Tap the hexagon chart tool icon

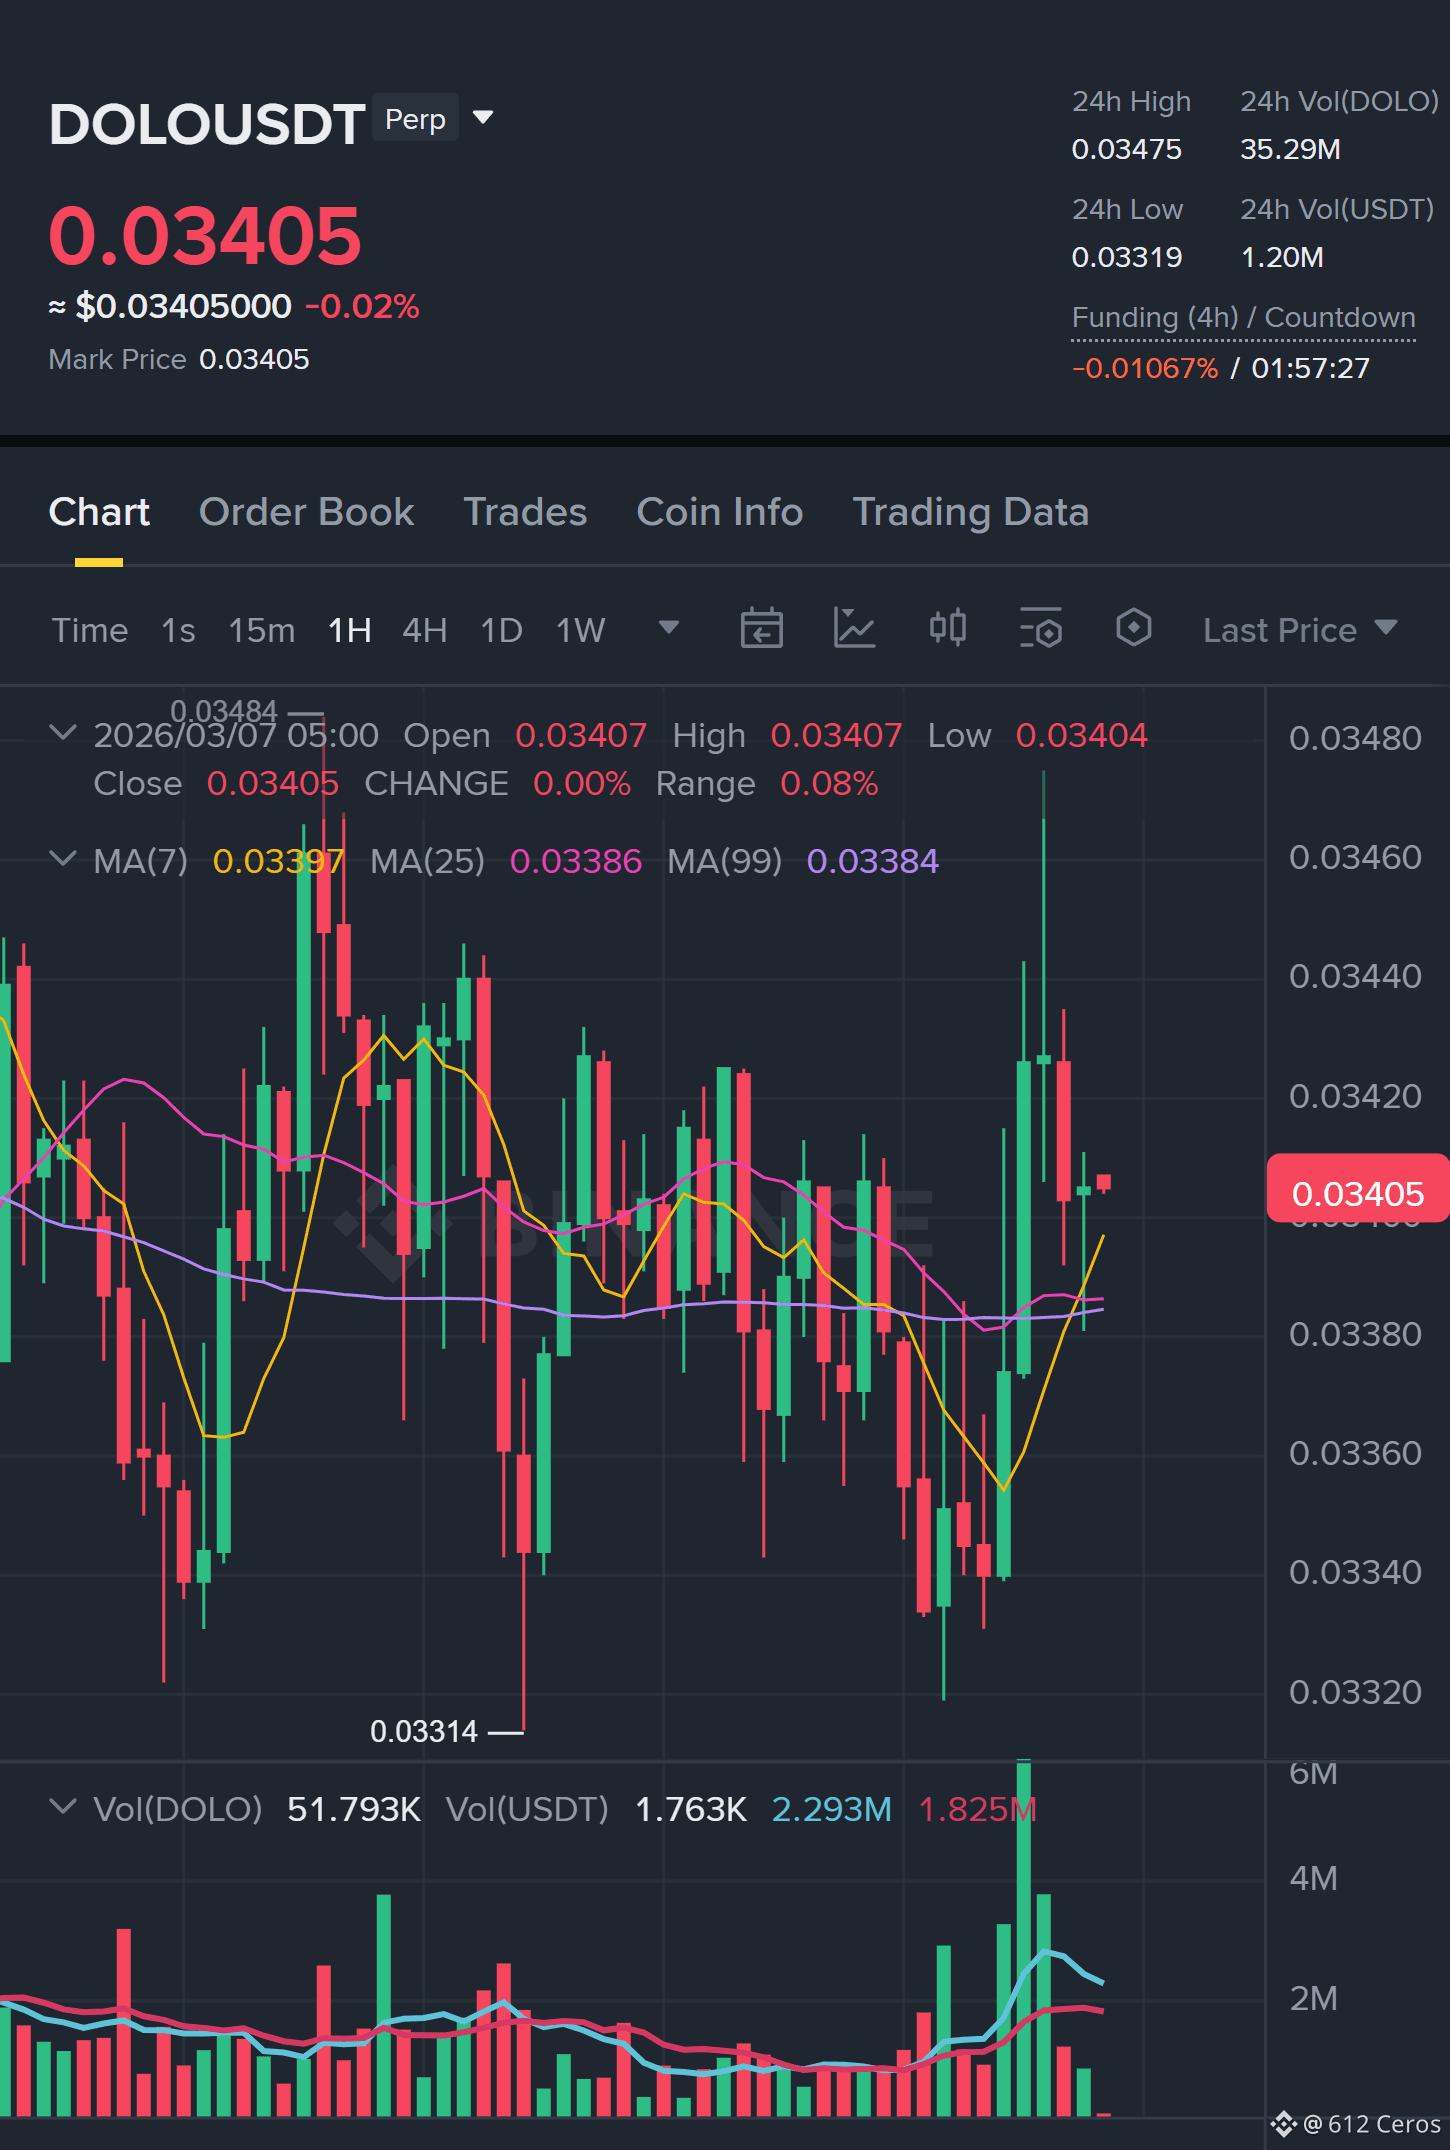[x=1133, y=629]
